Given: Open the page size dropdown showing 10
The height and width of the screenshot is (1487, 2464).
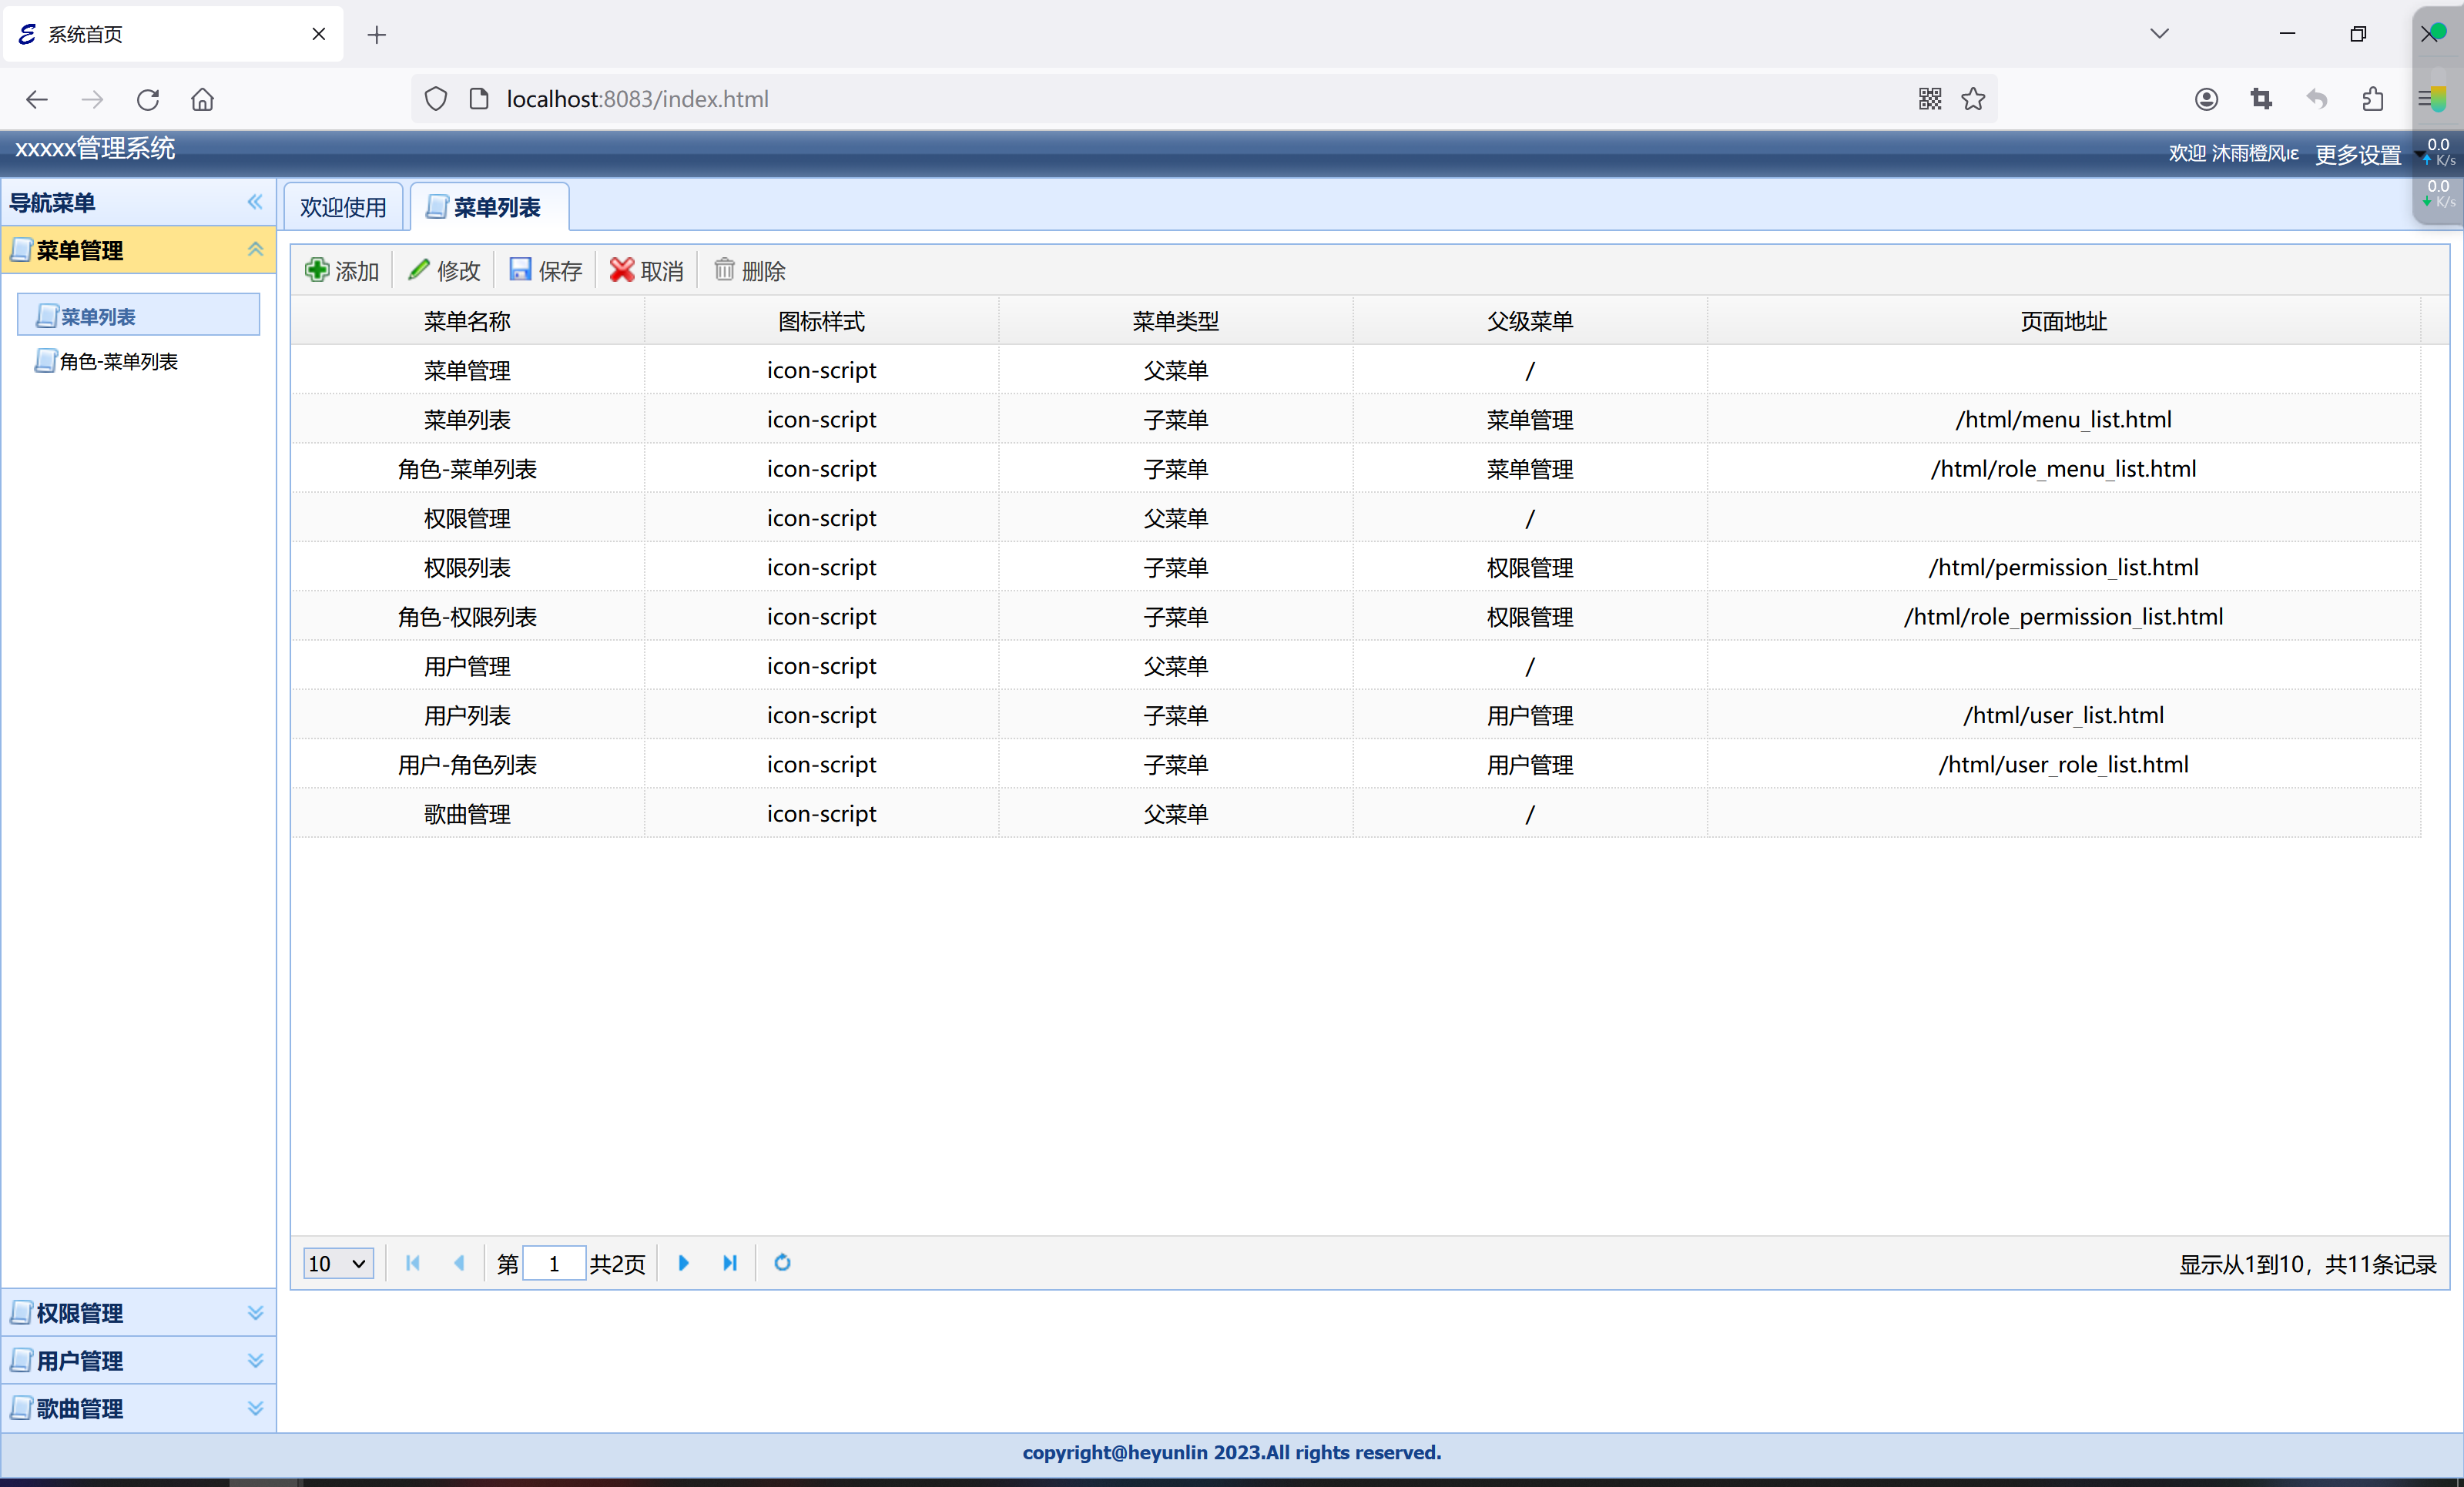Looking at the screenshot, I should 338,1263.
